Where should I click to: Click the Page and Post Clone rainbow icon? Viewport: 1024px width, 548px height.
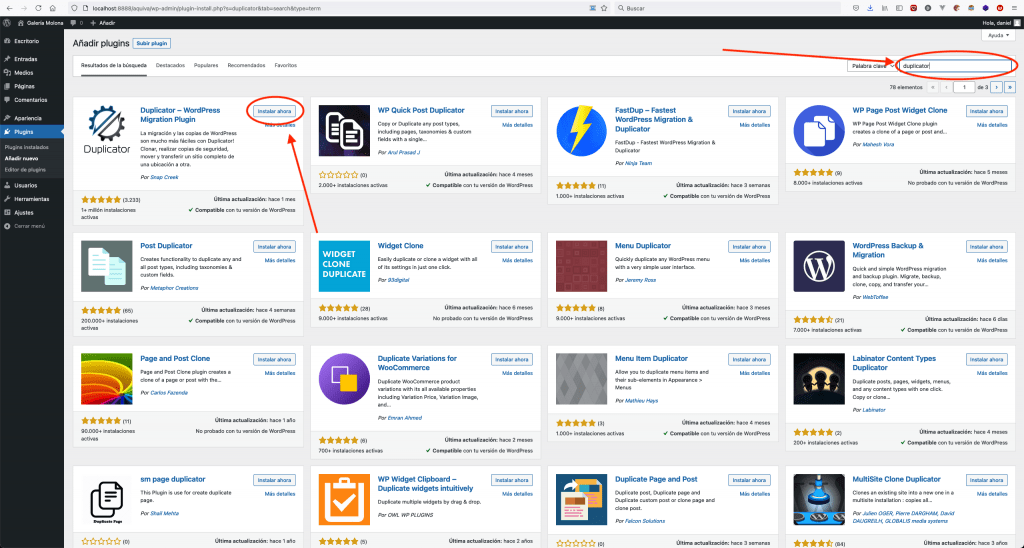(x=107, y=379)
